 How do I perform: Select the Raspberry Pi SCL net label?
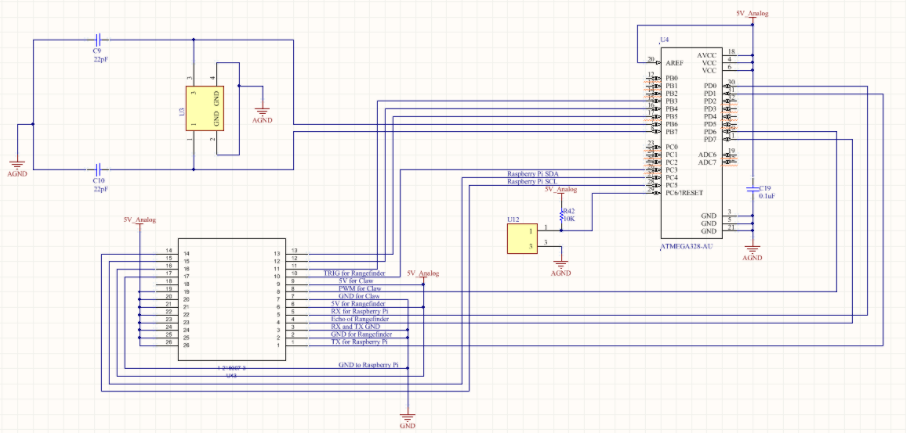pyautogui.click(x=532, y=182)
